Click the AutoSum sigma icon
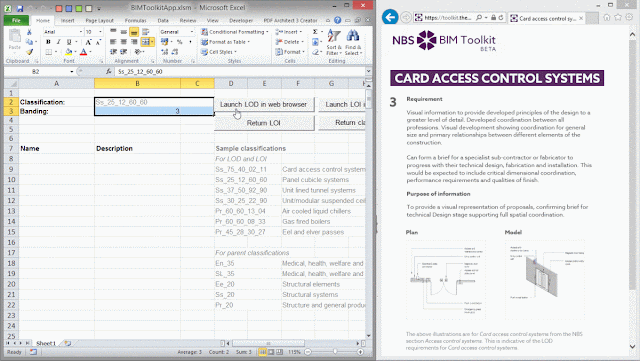 315,31
